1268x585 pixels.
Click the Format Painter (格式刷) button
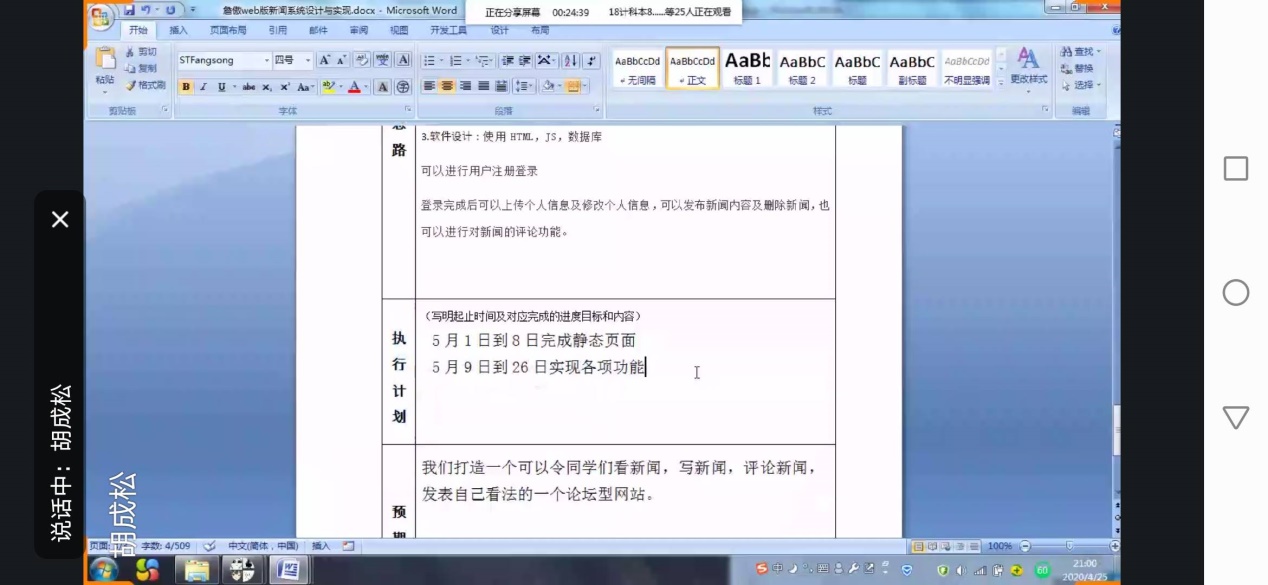pyautogui.click(x=146, y=86)
